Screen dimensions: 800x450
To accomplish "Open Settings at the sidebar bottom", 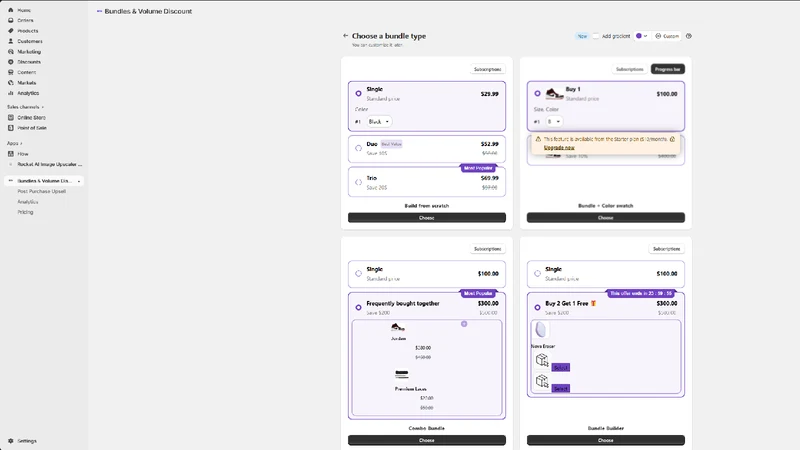I will [x=27, y=441].
